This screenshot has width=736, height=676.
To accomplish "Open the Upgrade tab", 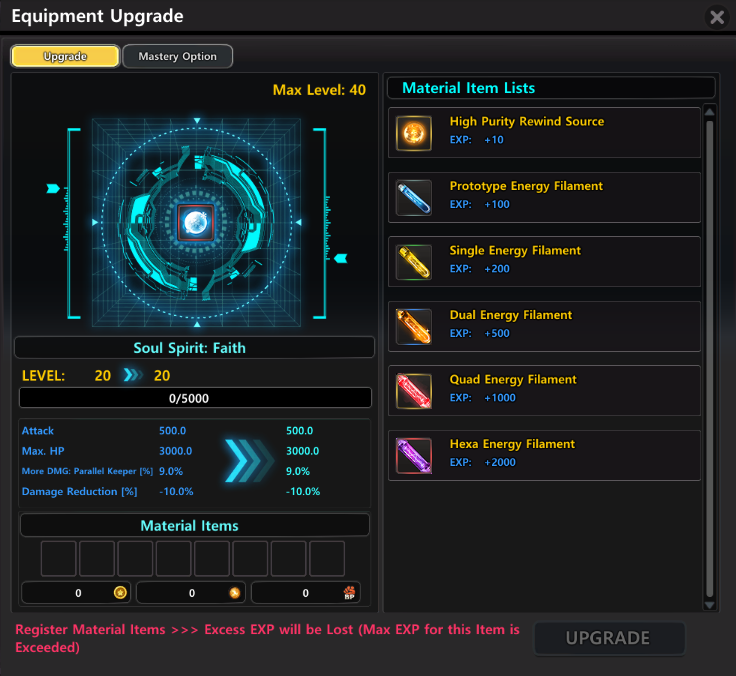I will (x=65, y=56).
